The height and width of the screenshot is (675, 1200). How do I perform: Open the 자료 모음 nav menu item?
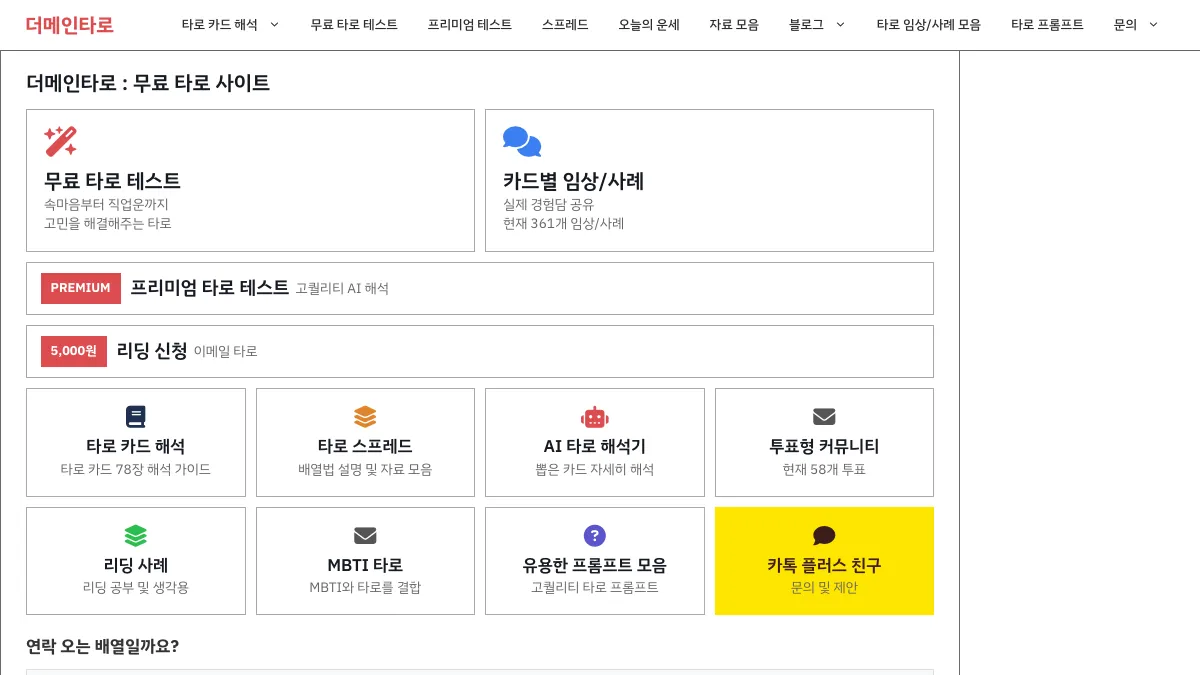point(734,25)
